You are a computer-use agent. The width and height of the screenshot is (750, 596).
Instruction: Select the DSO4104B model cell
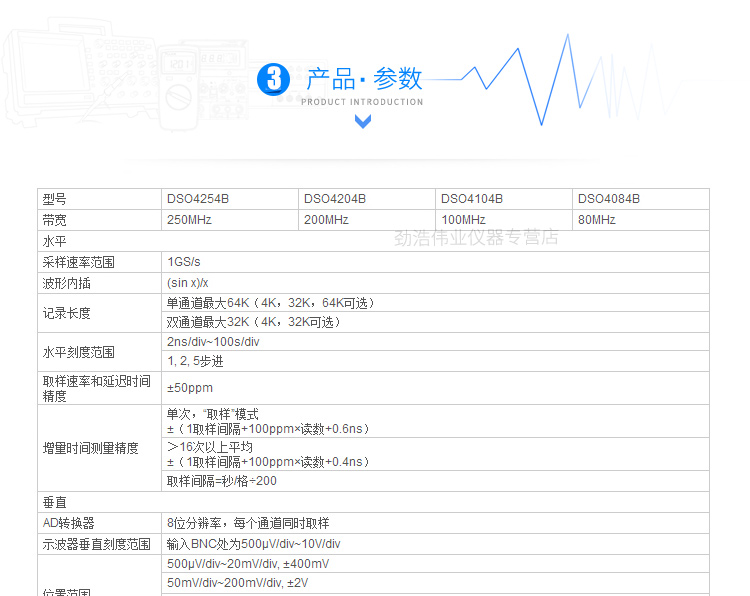[472, 199]
